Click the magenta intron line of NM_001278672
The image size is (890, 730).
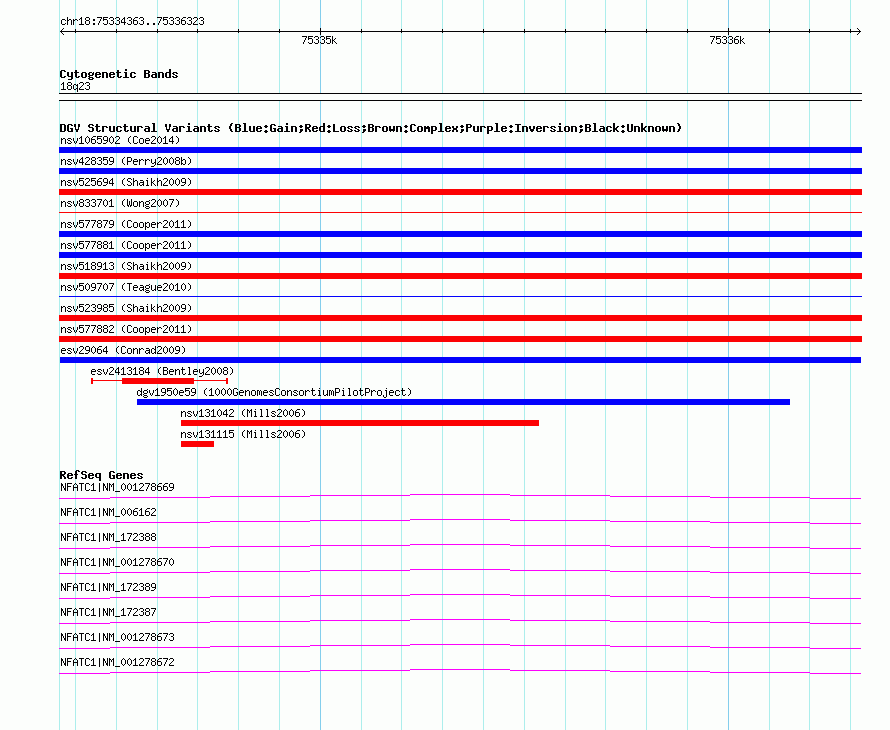[x=460, y=672]
